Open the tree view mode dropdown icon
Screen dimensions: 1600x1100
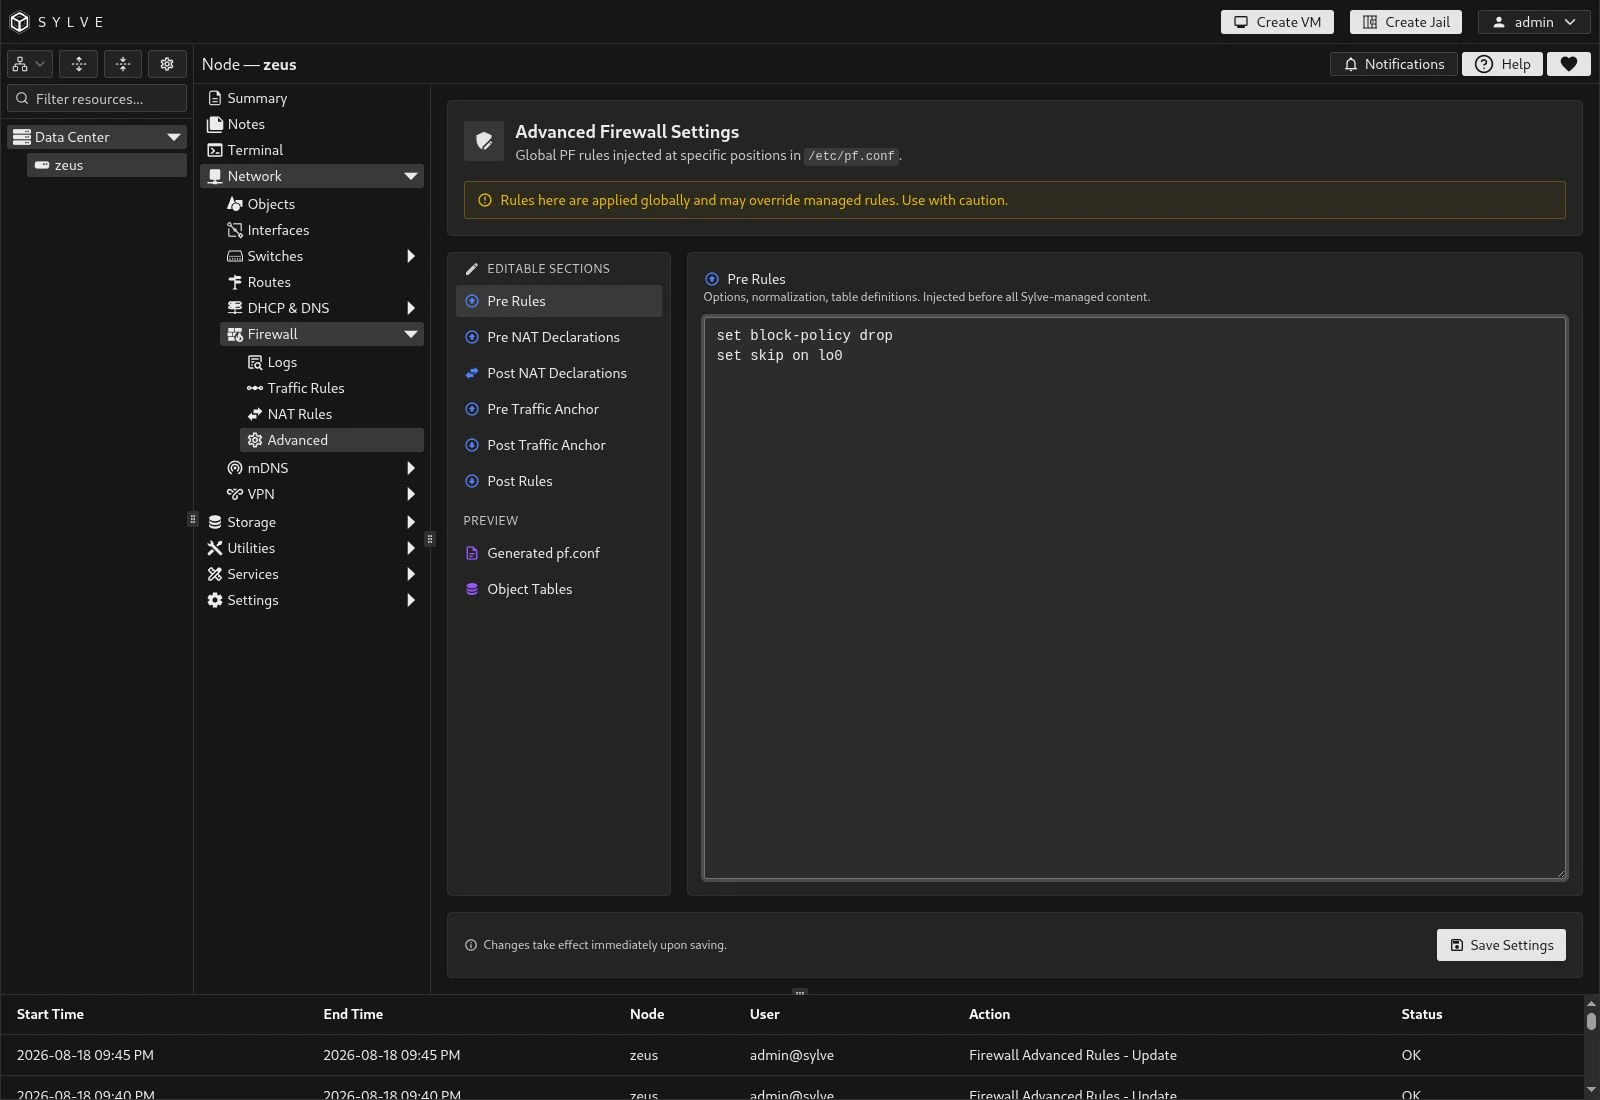(29, 64)
